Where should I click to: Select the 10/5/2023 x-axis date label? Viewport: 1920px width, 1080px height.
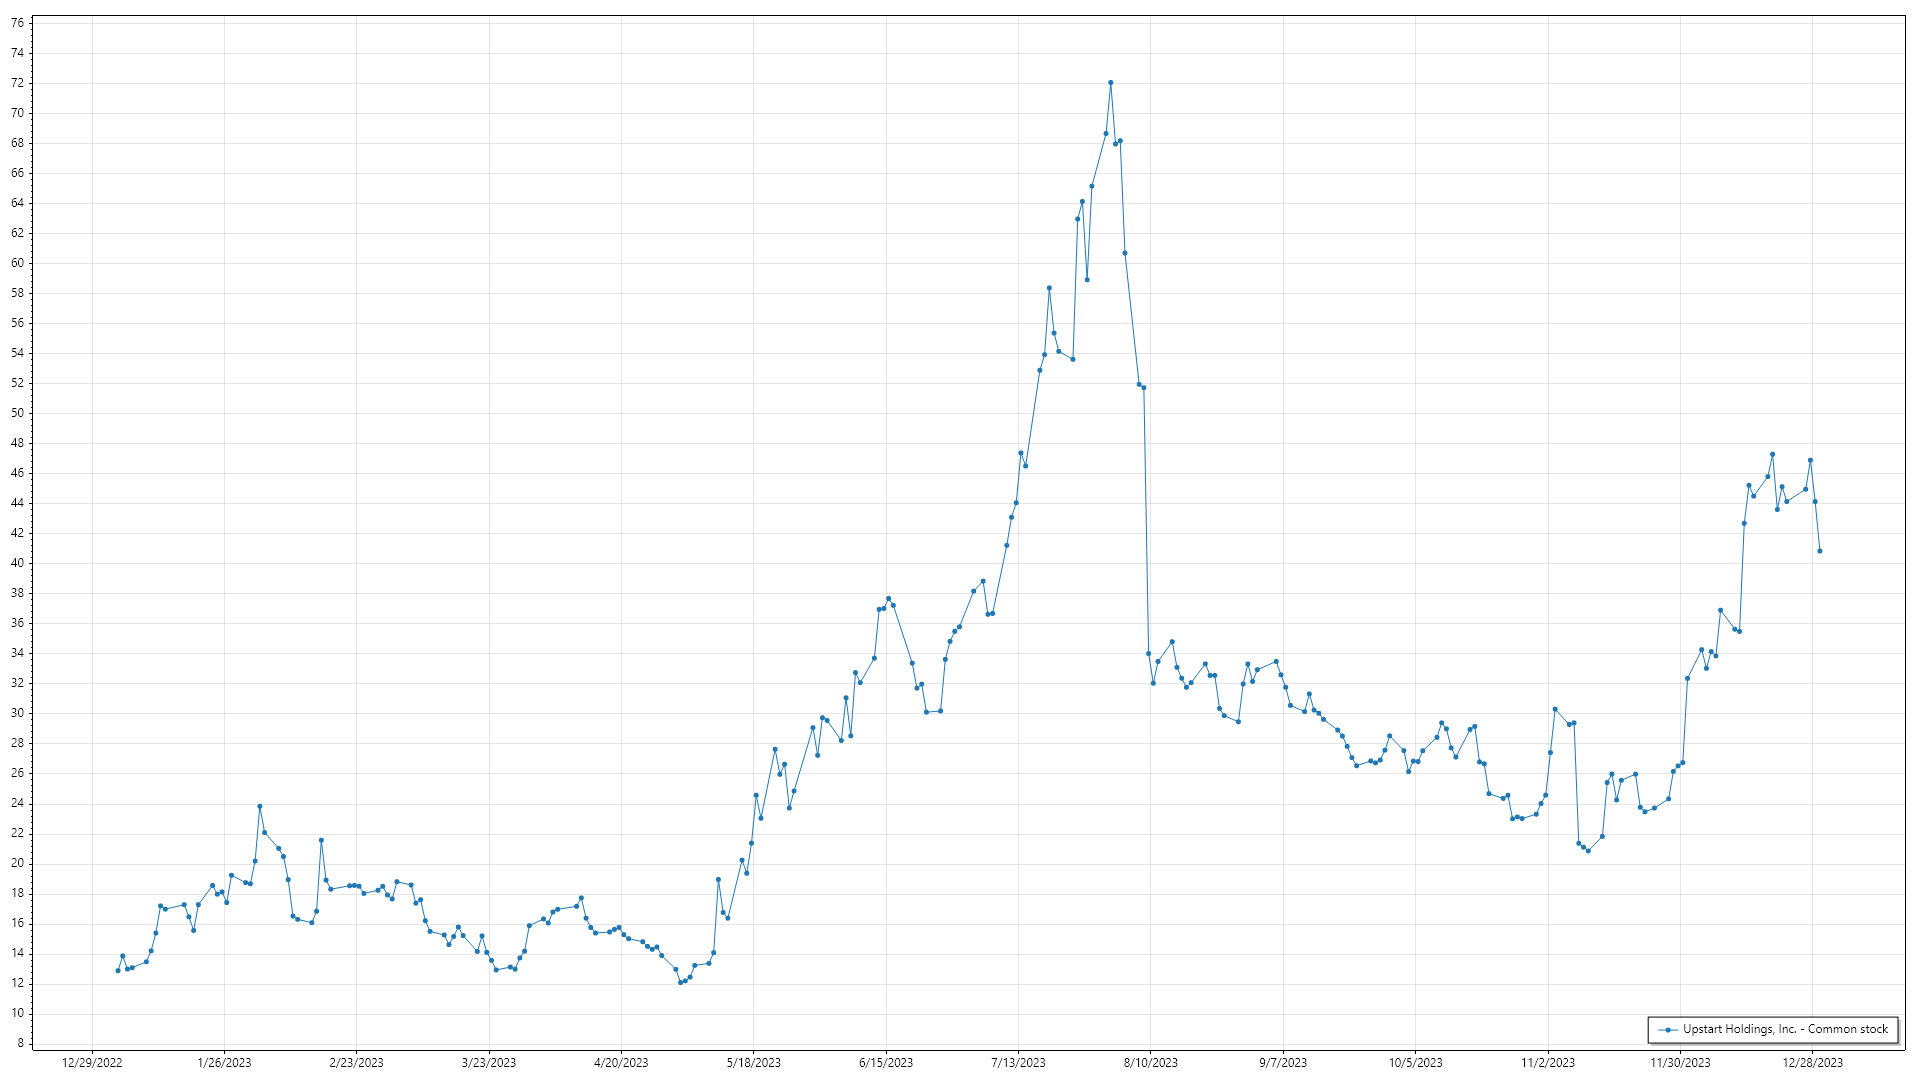[1415, 1063]
